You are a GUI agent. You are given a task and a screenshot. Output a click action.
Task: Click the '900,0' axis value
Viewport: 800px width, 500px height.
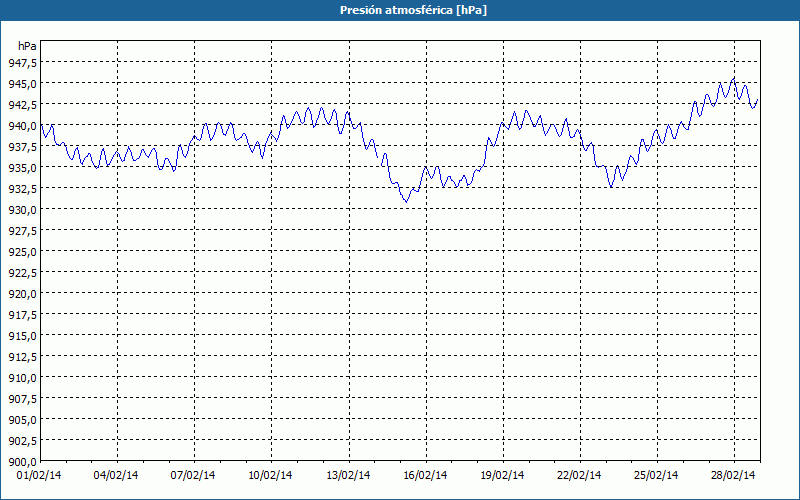pos(23,462)
